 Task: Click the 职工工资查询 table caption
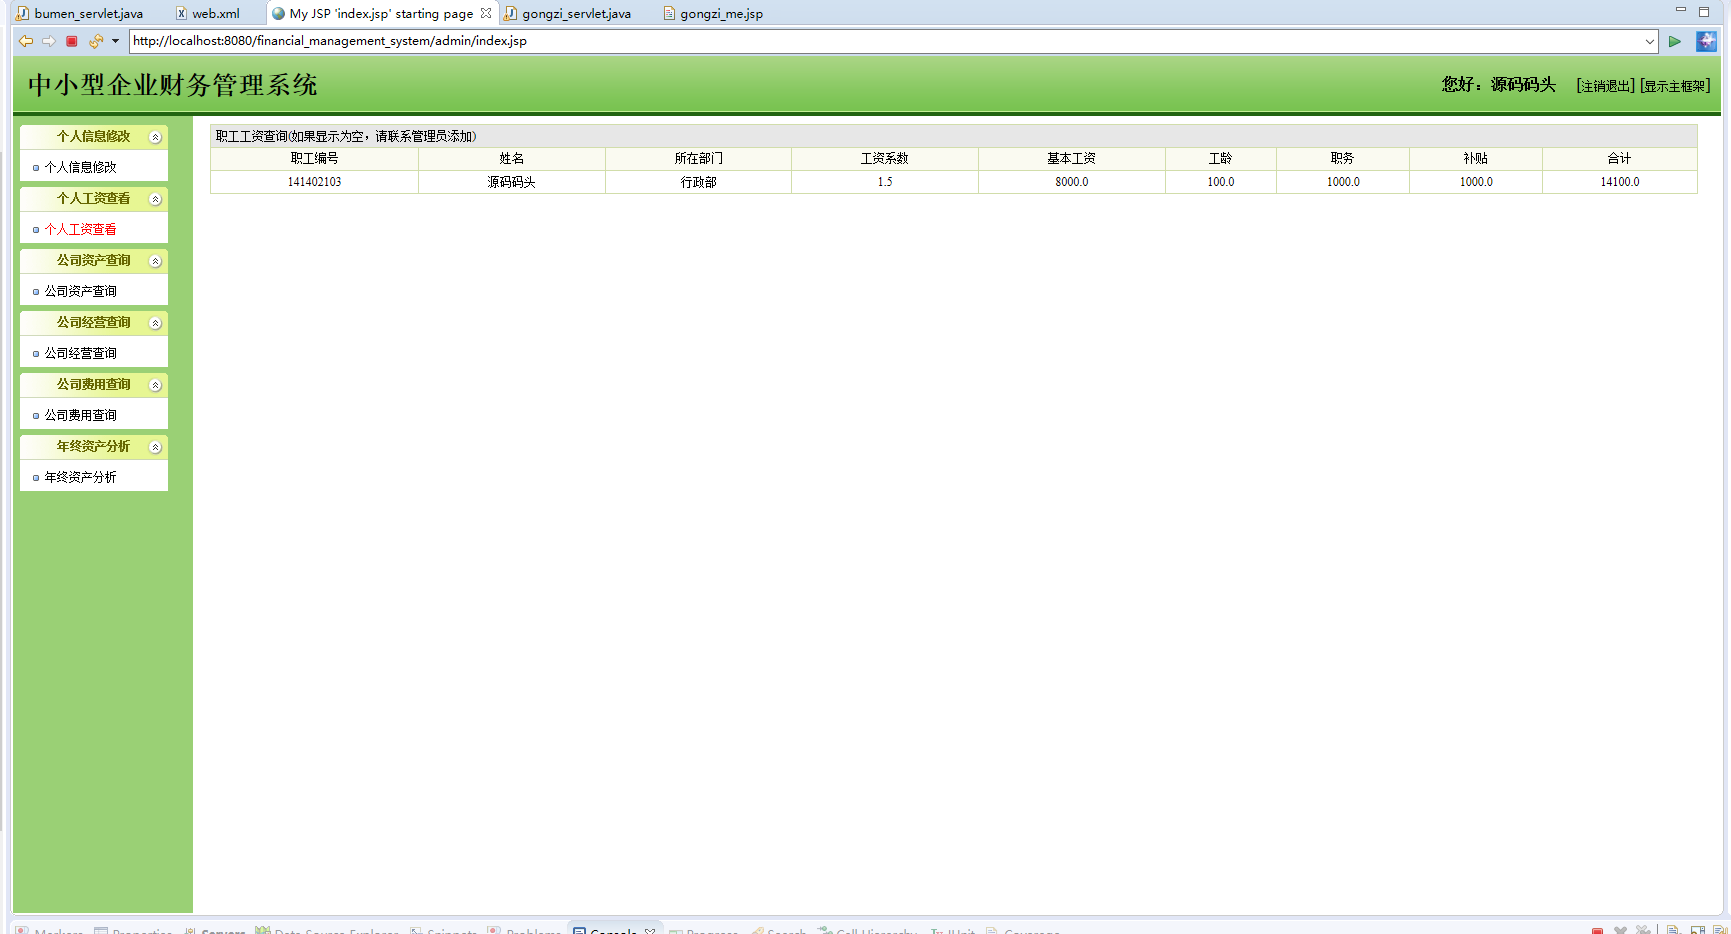(346, 136)
